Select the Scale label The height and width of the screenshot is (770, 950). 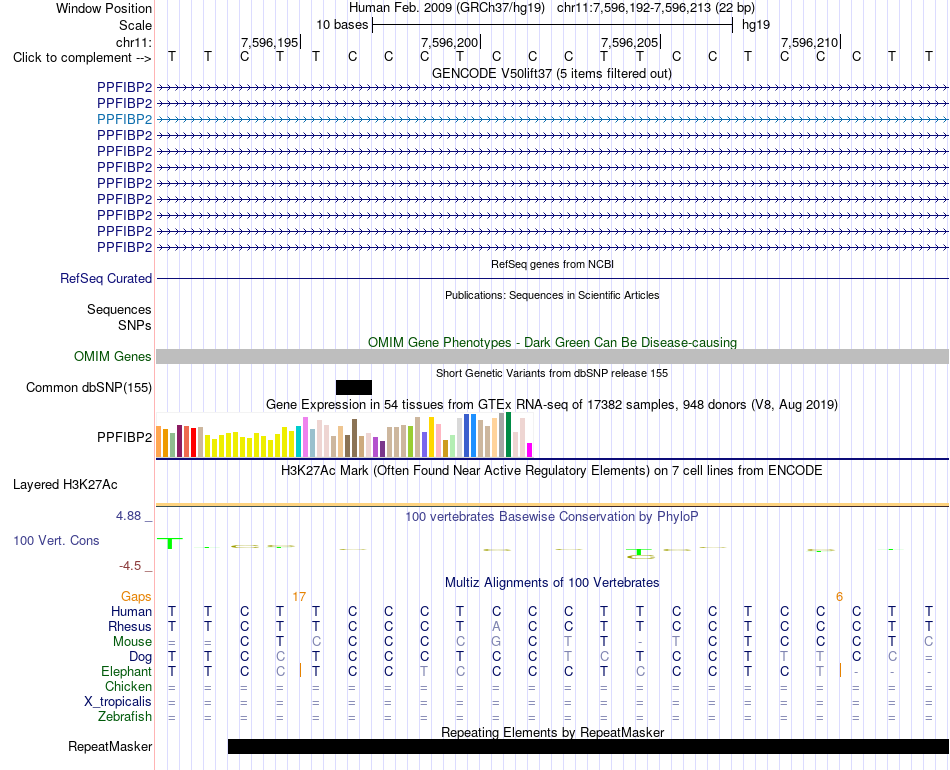[135, 25]
